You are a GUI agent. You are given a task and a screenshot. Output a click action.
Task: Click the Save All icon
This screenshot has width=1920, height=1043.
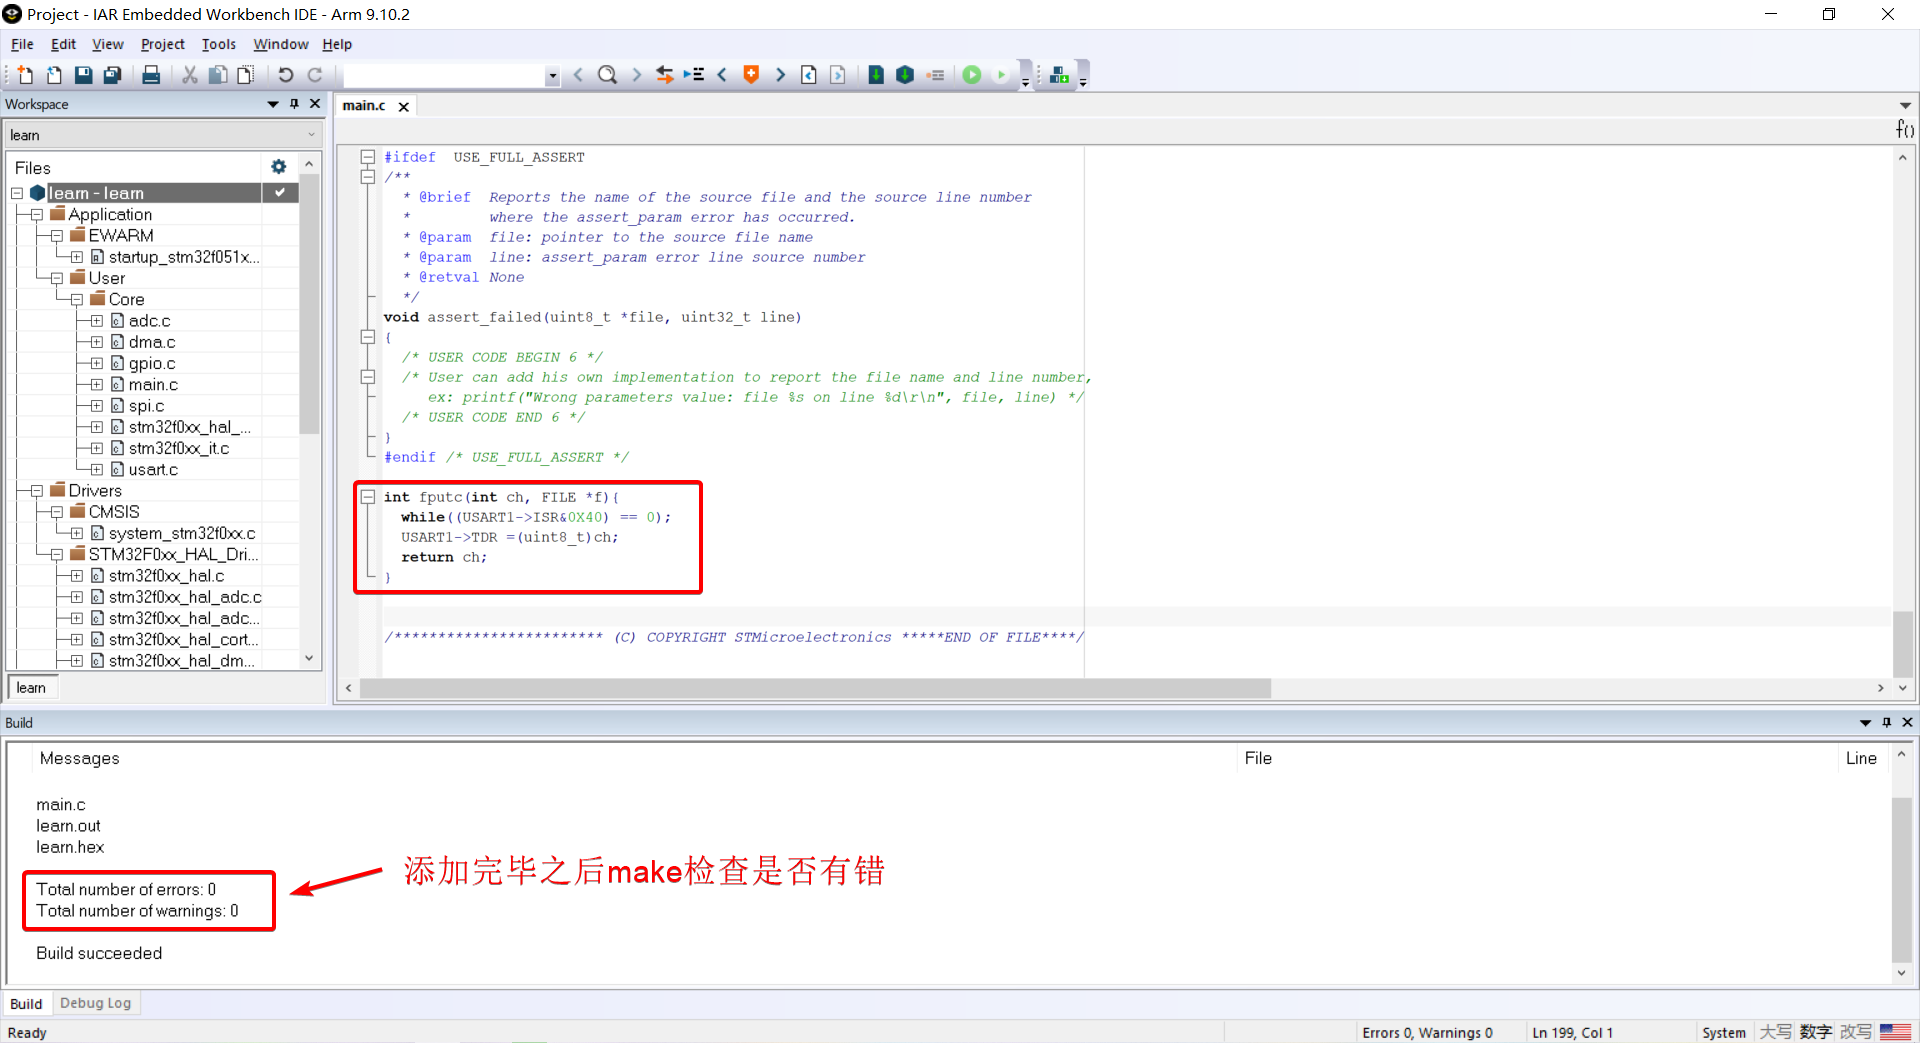(x=113, y=75)
